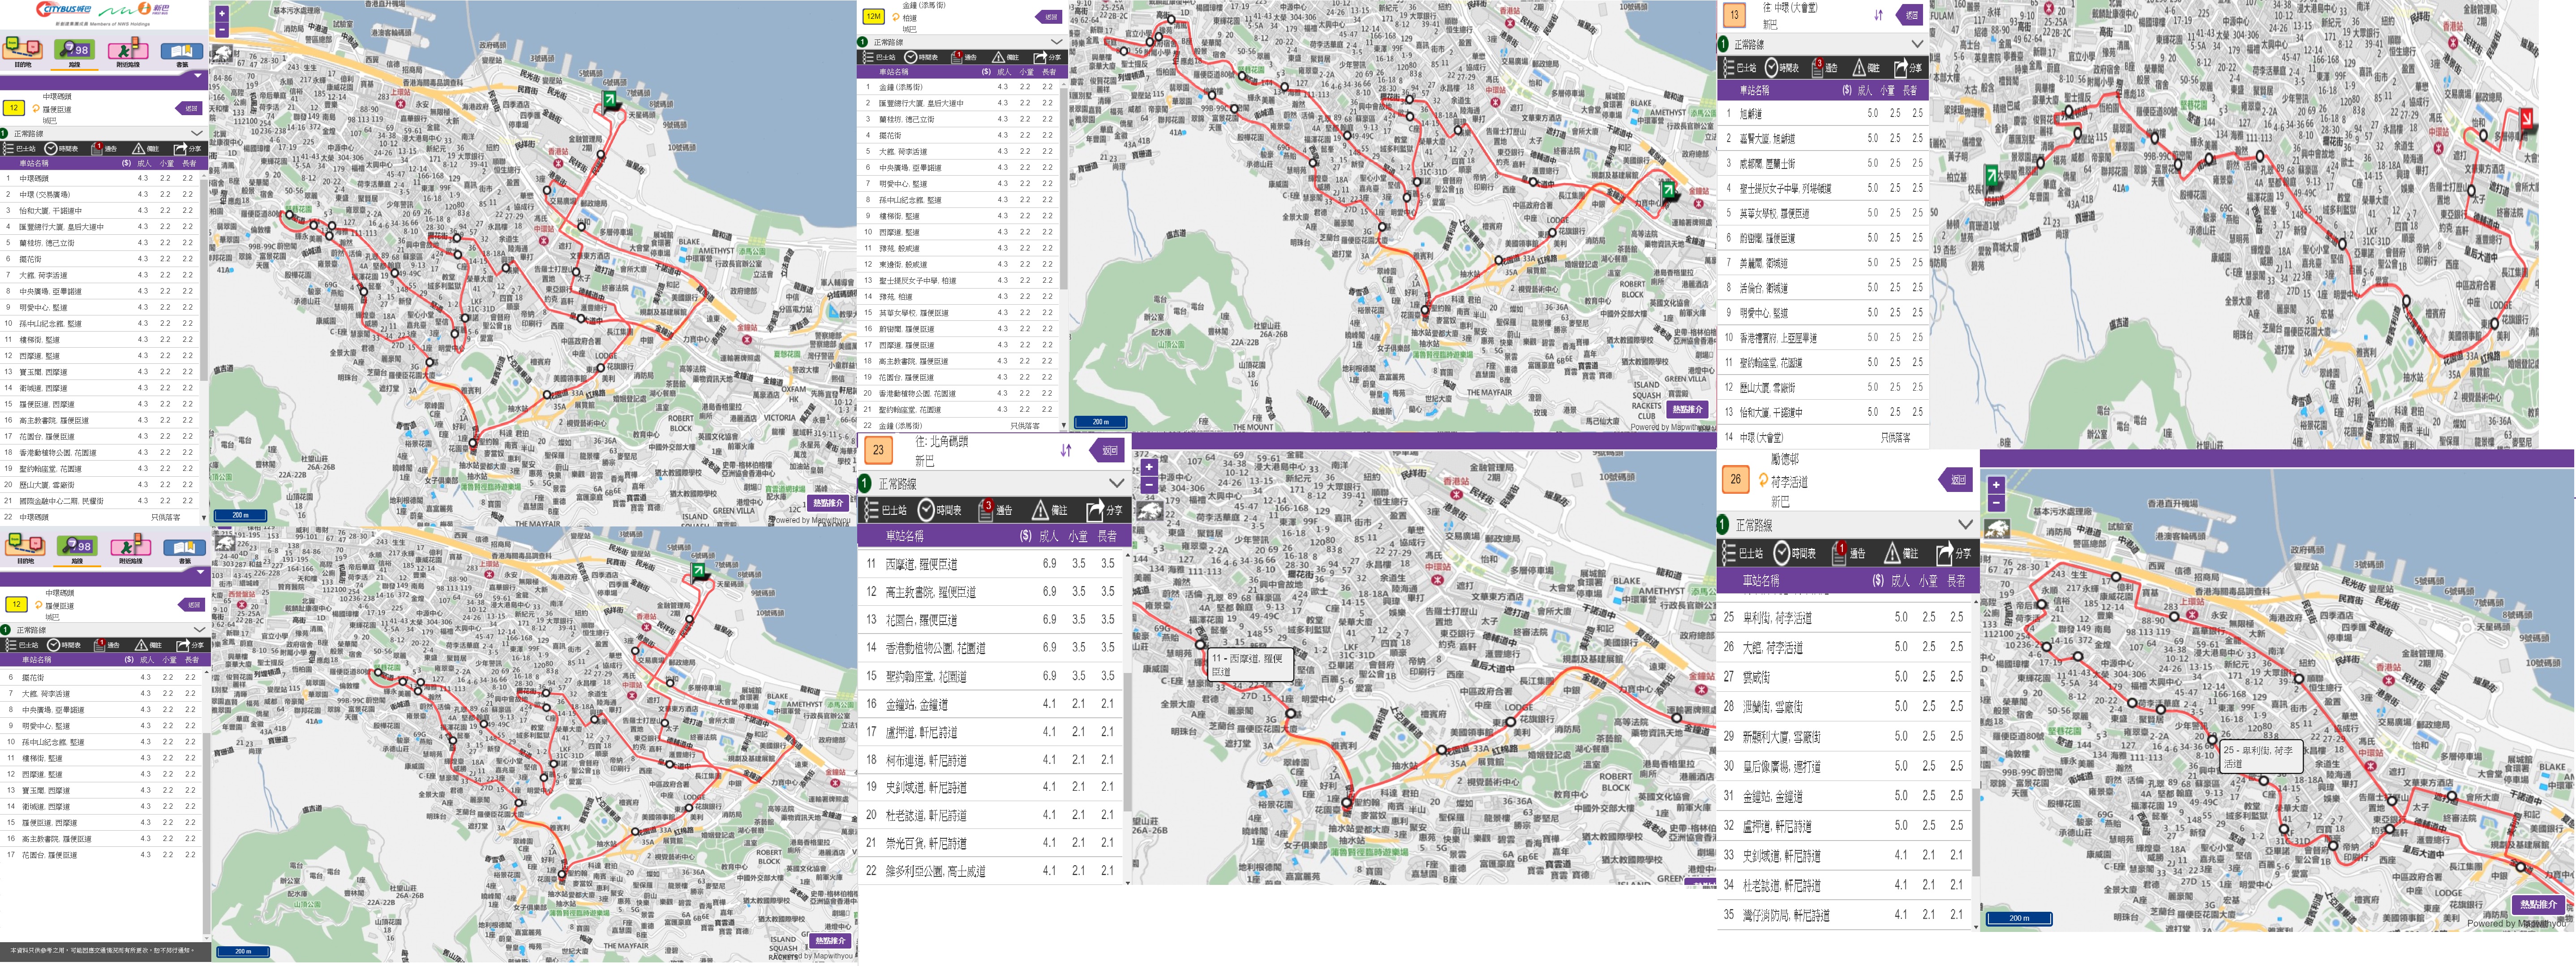Click 返回 back button in route 23 panel
Viewport: 2576px width, 966px height.
tap(1107, 450)
